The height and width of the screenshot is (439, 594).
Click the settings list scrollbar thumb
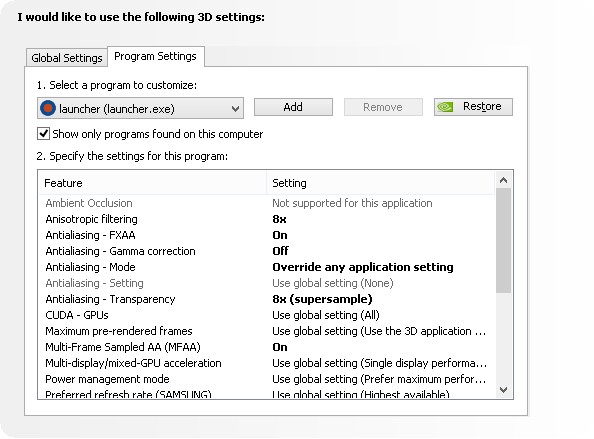[x=503, y=241]
